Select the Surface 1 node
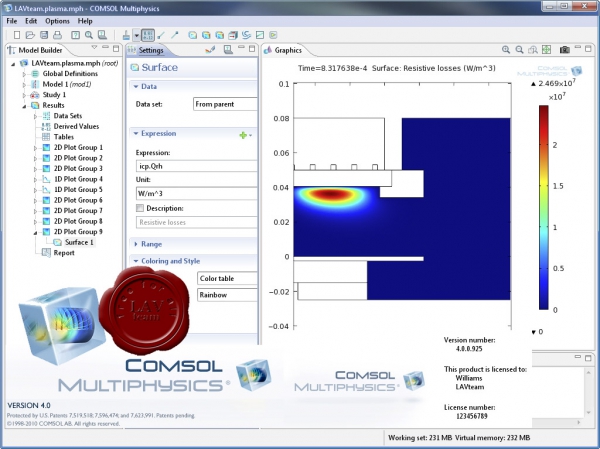 click(79, 242)
